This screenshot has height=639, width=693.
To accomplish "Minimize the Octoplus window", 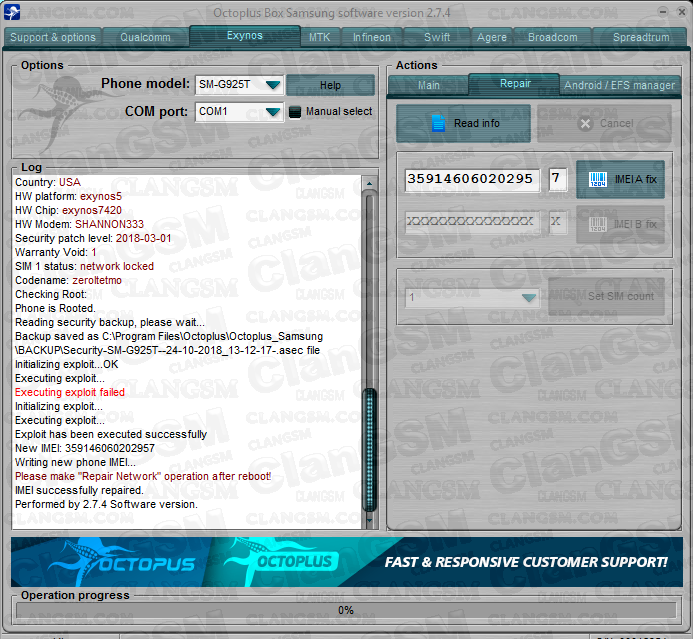I will point(663,12).
